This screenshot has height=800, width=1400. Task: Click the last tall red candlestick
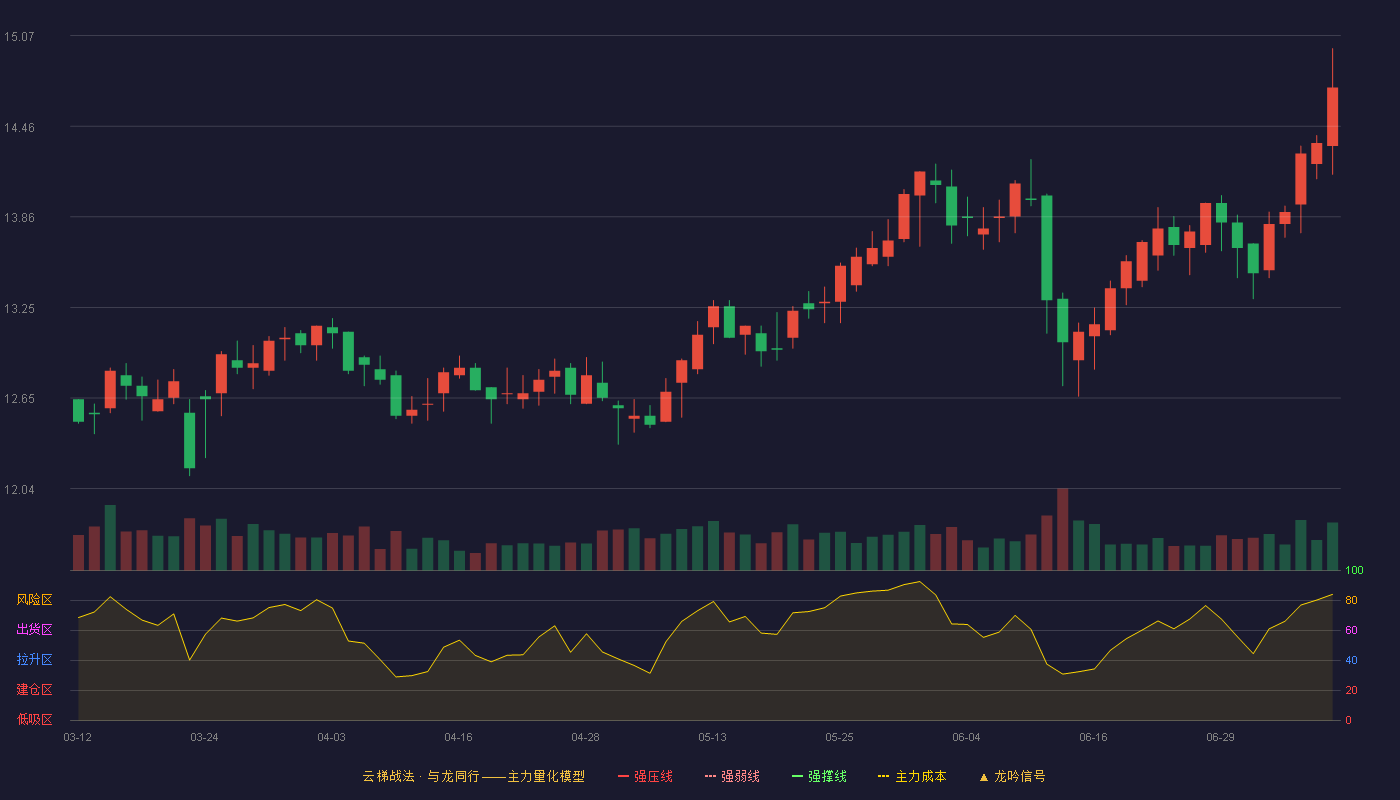tap(1332, 116)
